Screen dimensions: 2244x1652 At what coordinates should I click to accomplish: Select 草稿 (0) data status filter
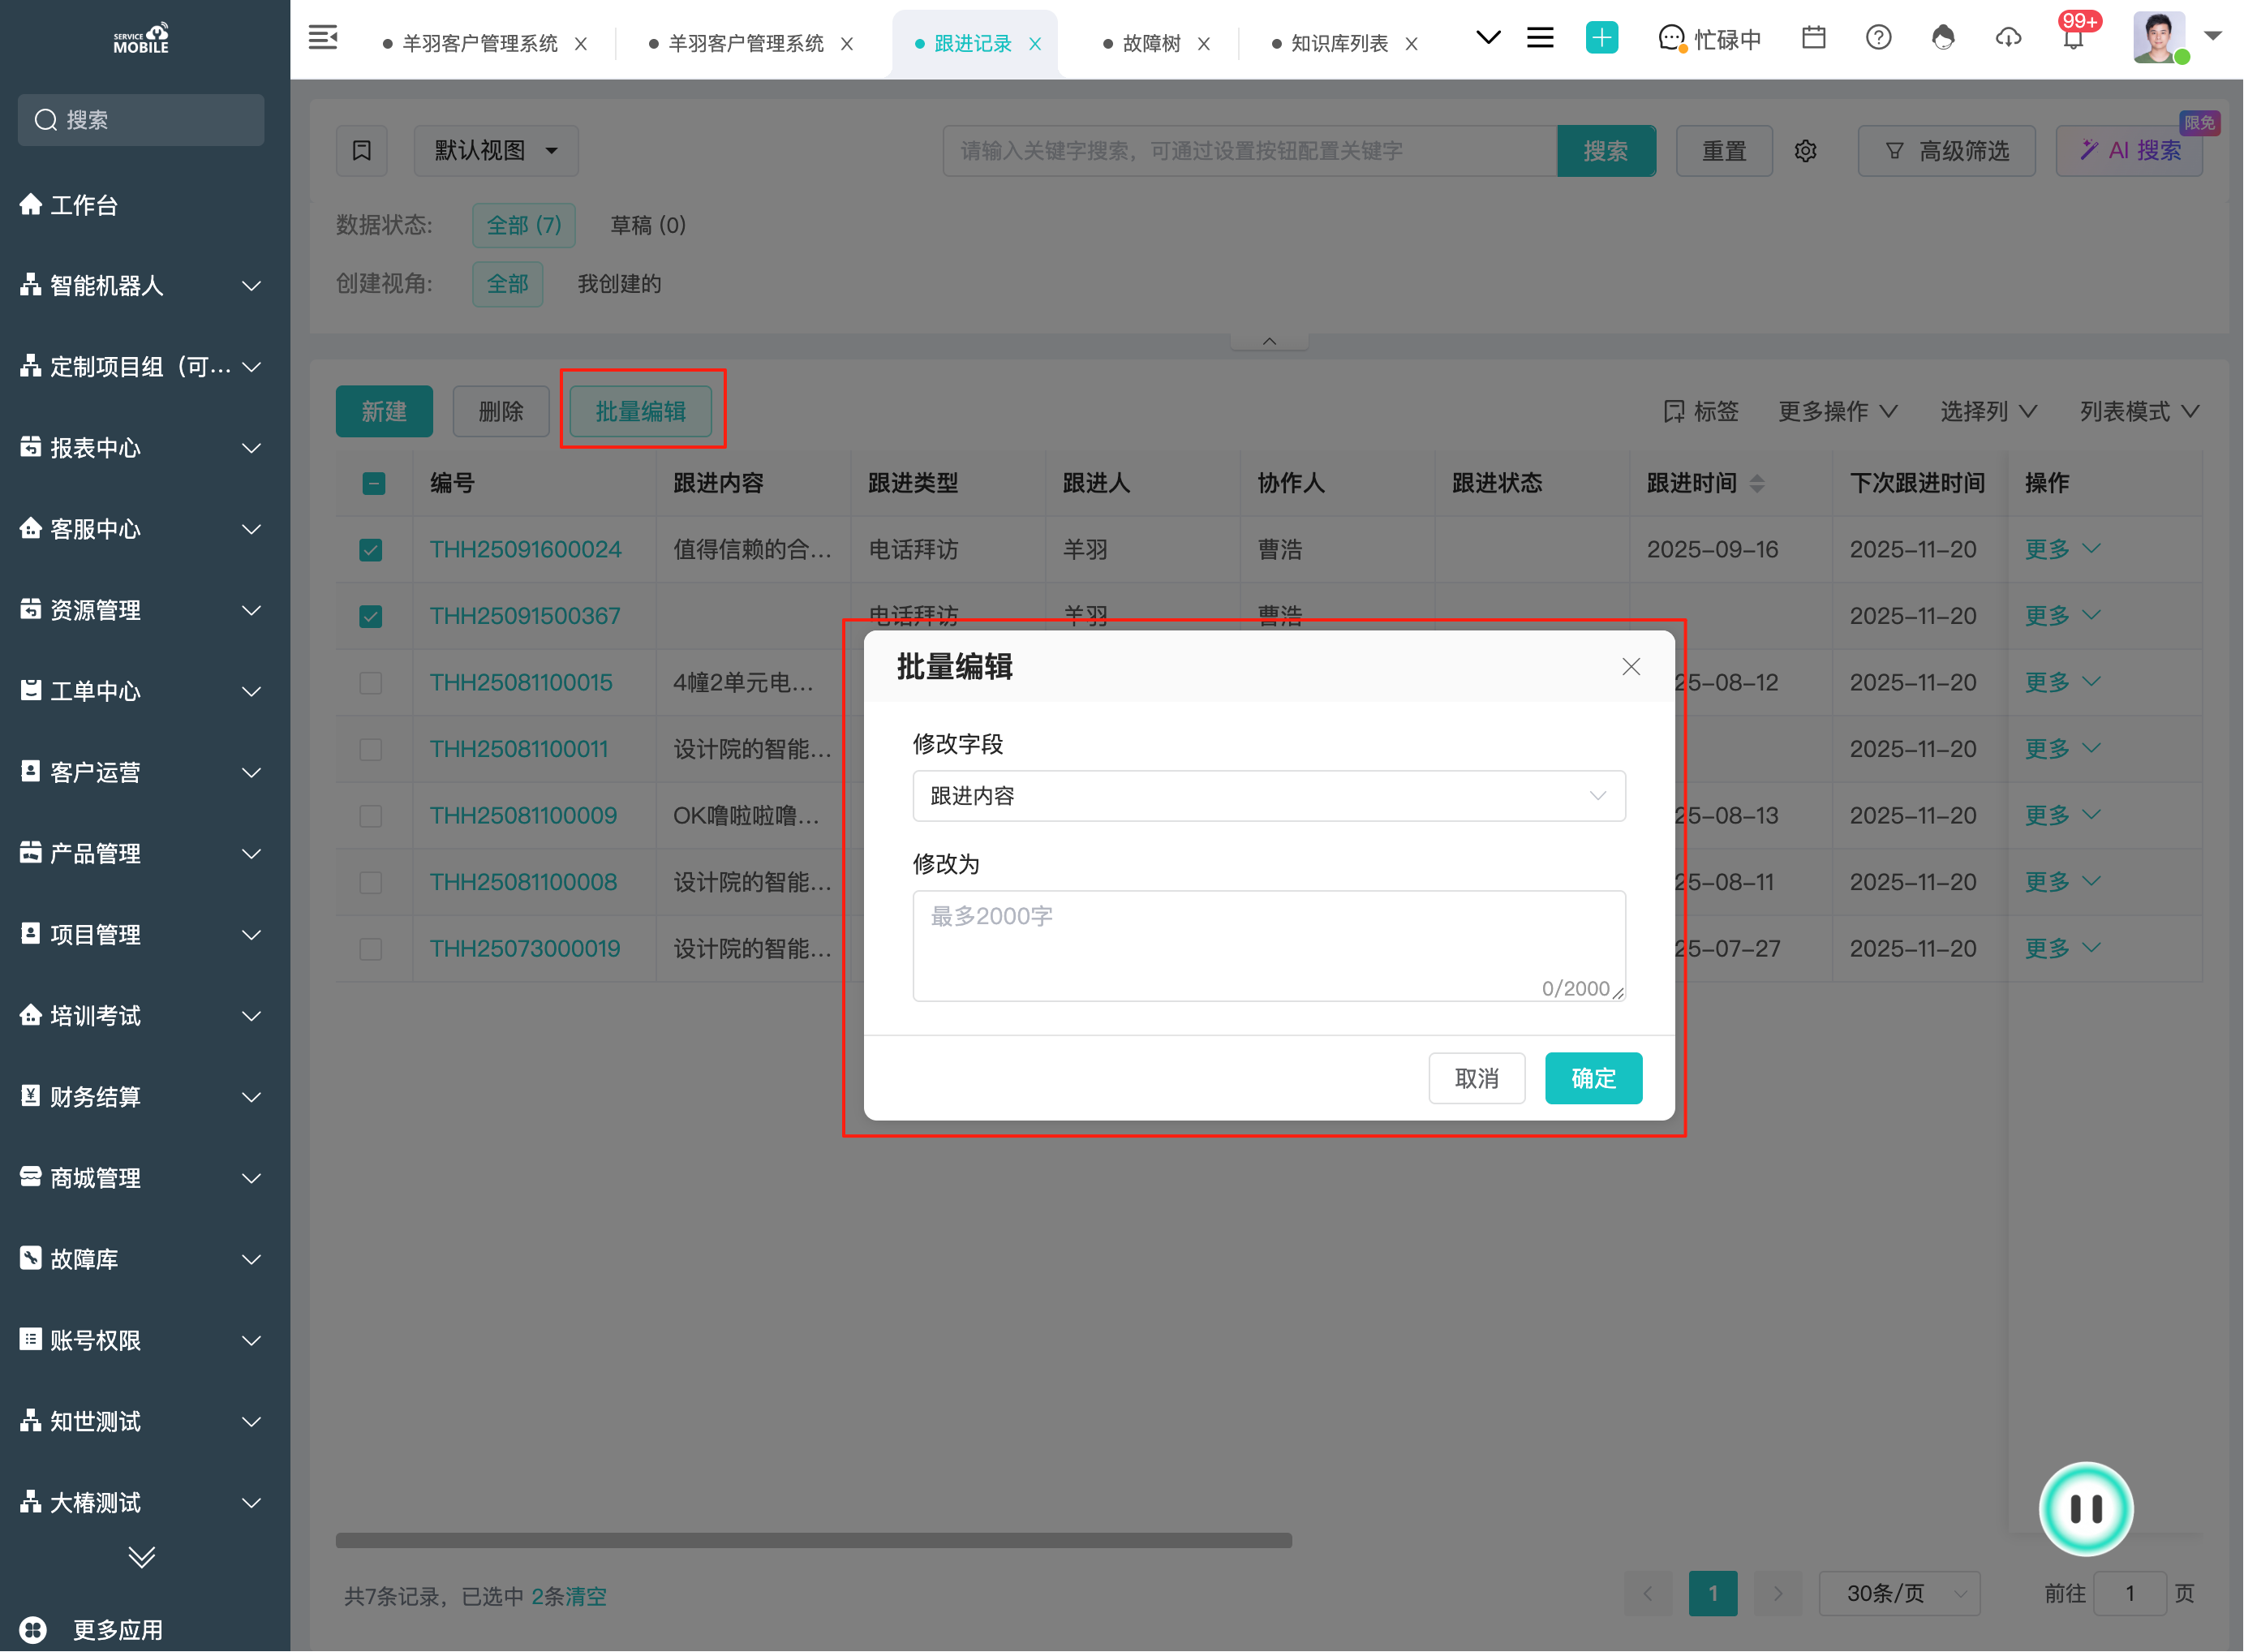648,225
